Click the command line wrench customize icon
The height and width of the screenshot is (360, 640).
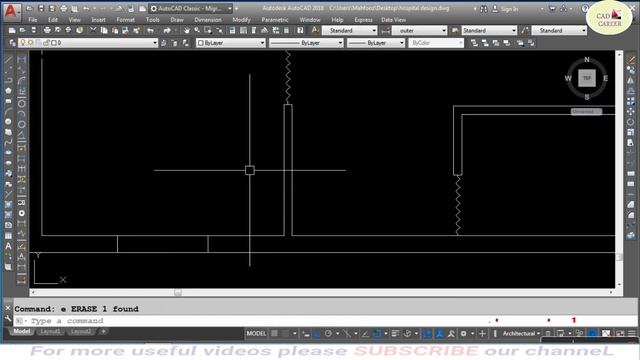click(x=8, y=319)
